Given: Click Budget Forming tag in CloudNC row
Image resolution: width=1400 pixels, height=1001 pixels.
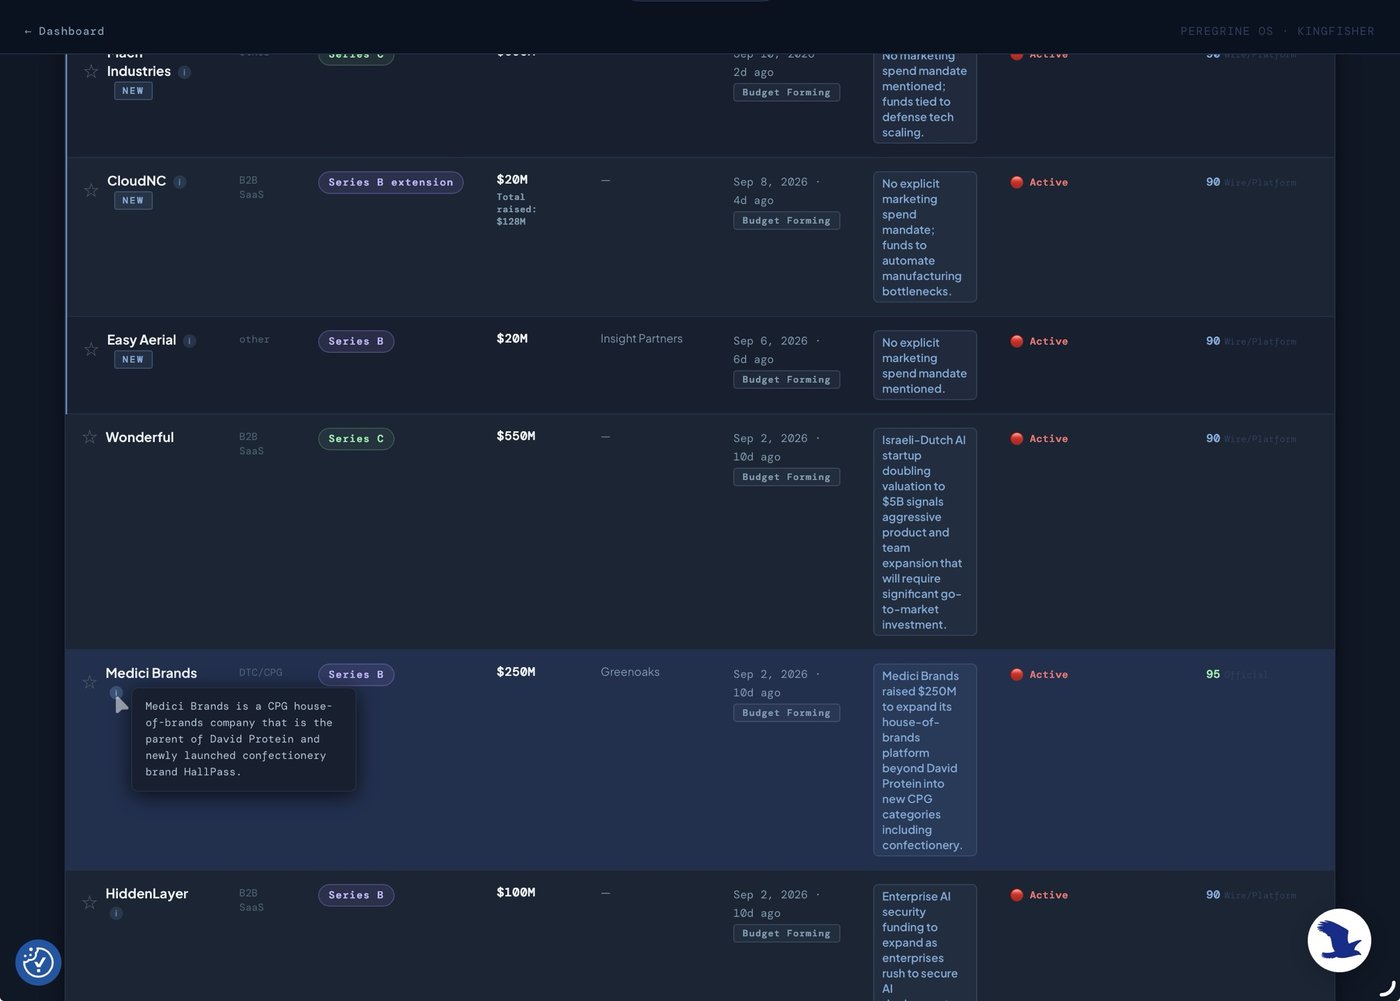Looking at the screenshot, I should click(786, 220).
